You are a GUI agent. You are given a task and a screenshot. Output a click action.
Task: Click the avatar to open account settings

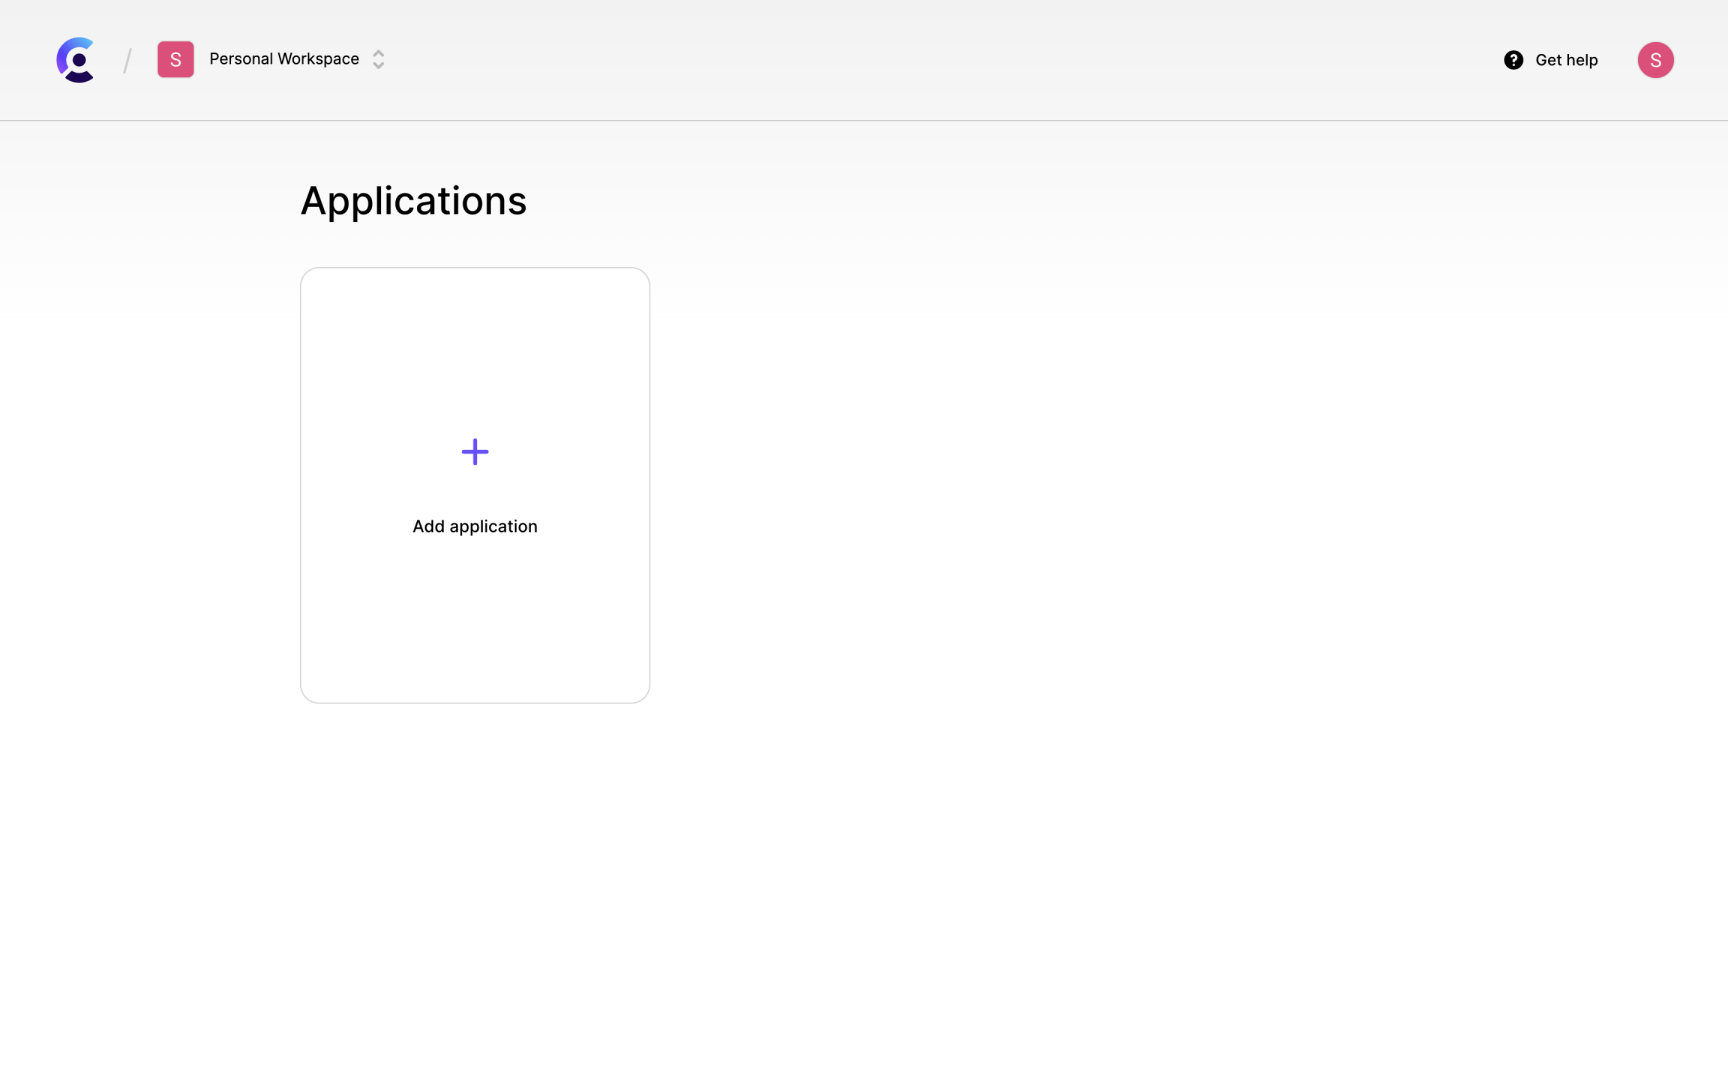[1655, 60]
